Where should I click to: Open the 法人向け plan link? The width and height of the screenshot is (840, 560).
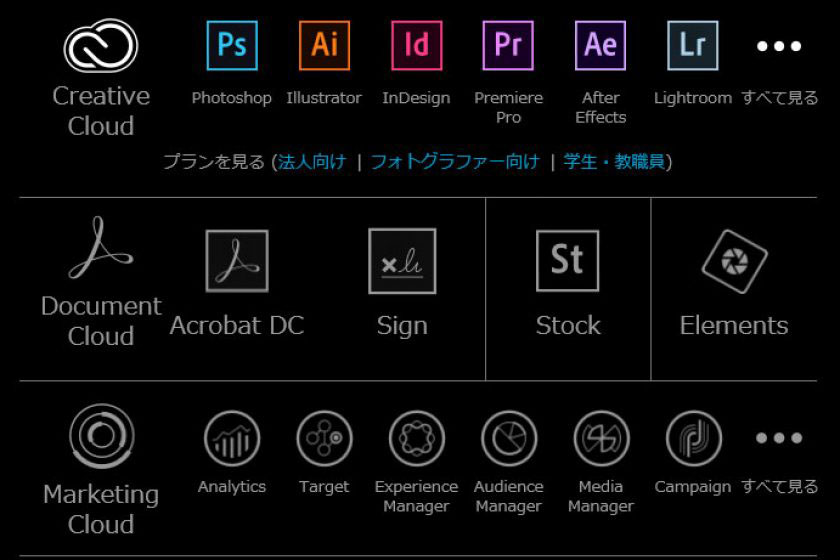(312, 162)
